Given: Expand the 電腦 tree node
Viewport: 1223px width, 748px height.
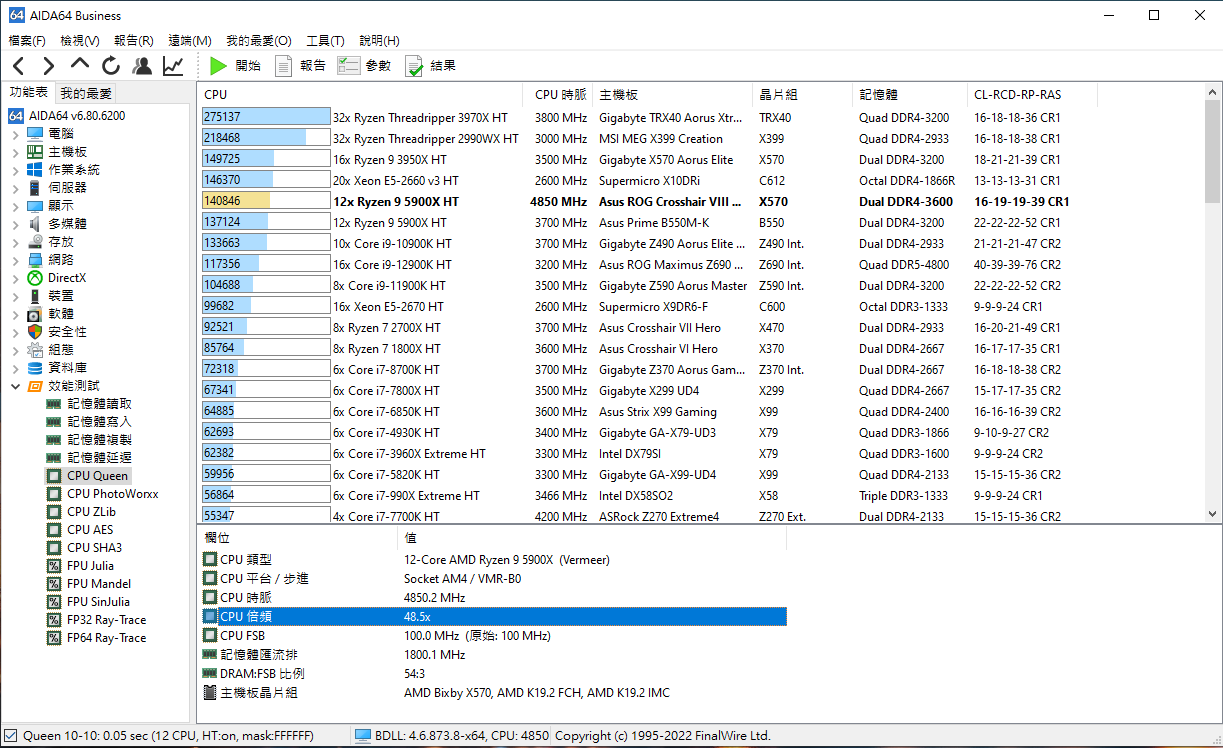Looking at the screenshot, I should coord(16,134).
